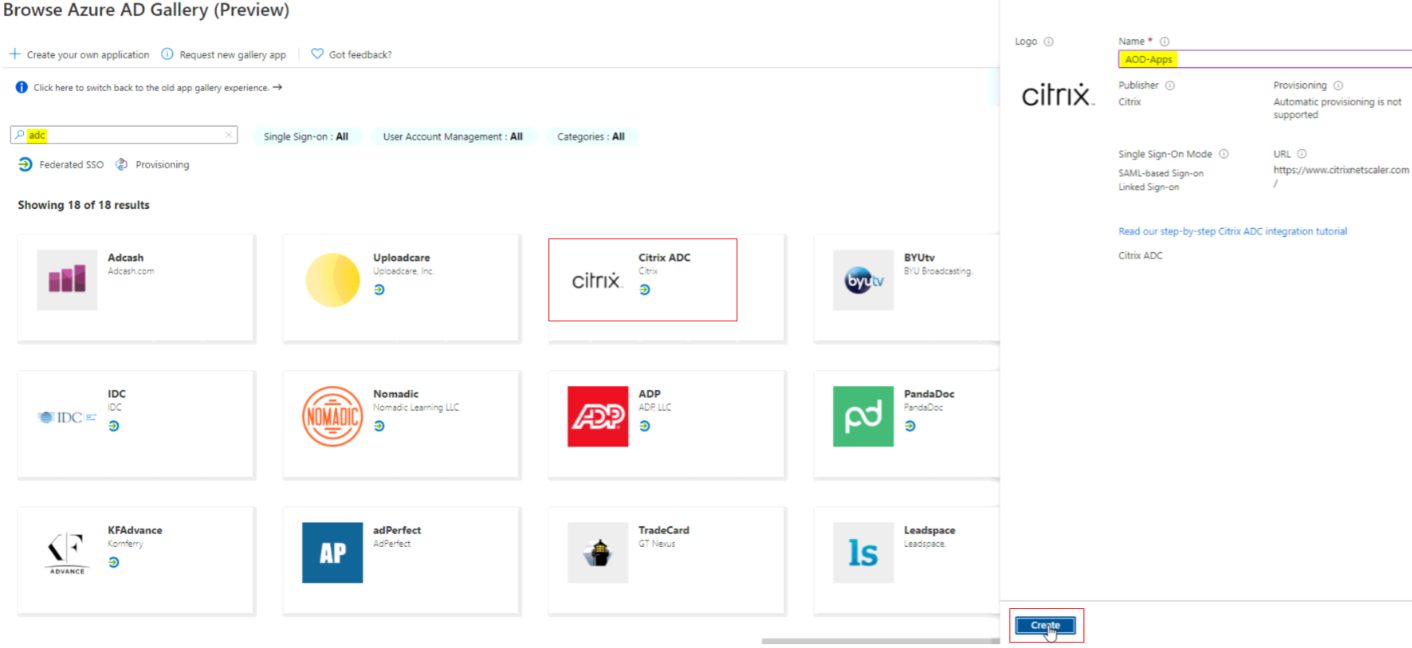Click the Uploadcare logo

[333, 279]
